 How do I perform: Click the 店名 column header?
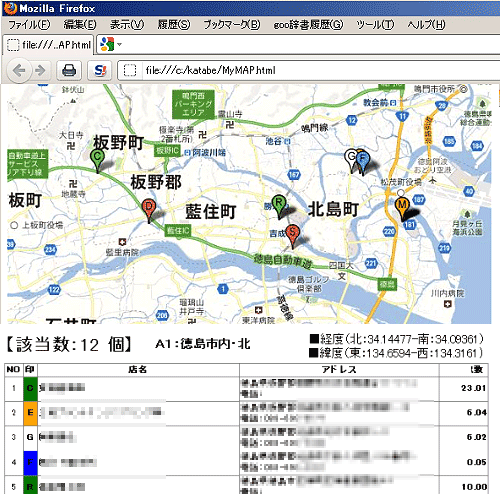[138, 370]
